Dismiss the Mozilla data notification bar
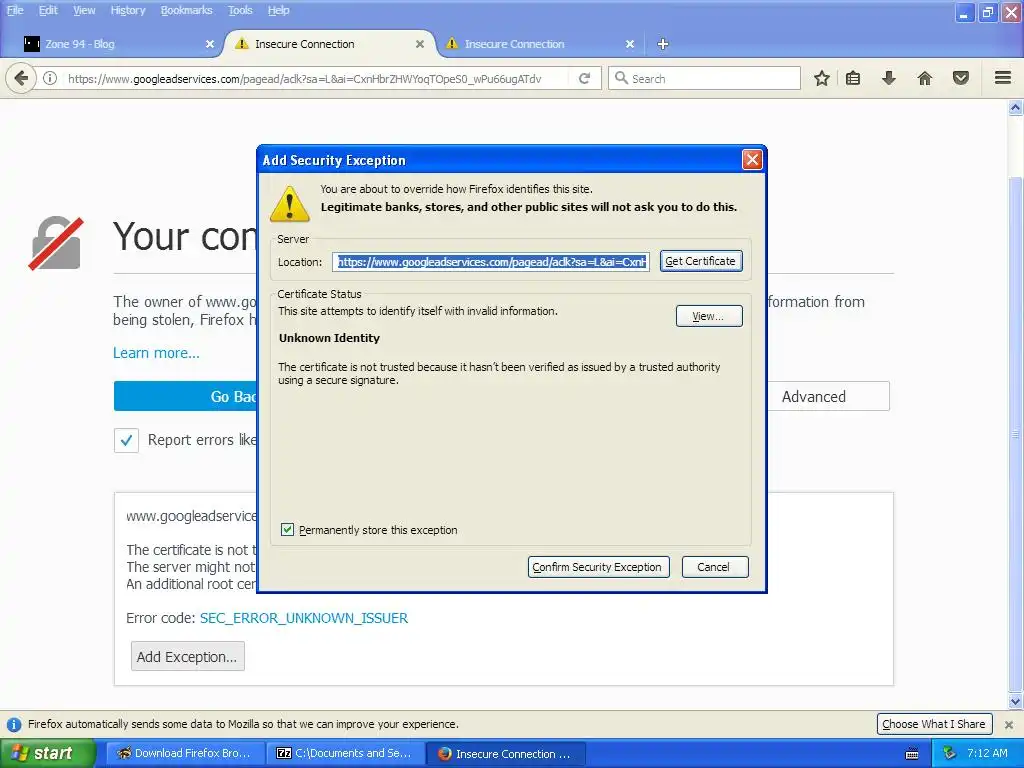 (x=1009, y=724)
